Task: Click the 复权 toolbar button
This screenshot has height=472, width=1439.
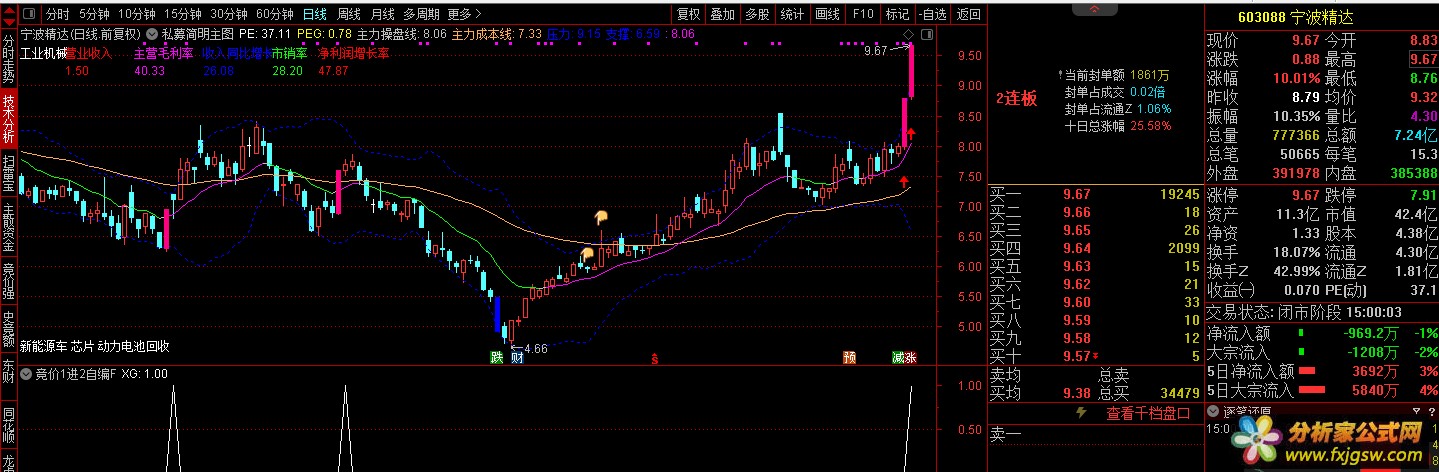Action: (x=688, y=14)
